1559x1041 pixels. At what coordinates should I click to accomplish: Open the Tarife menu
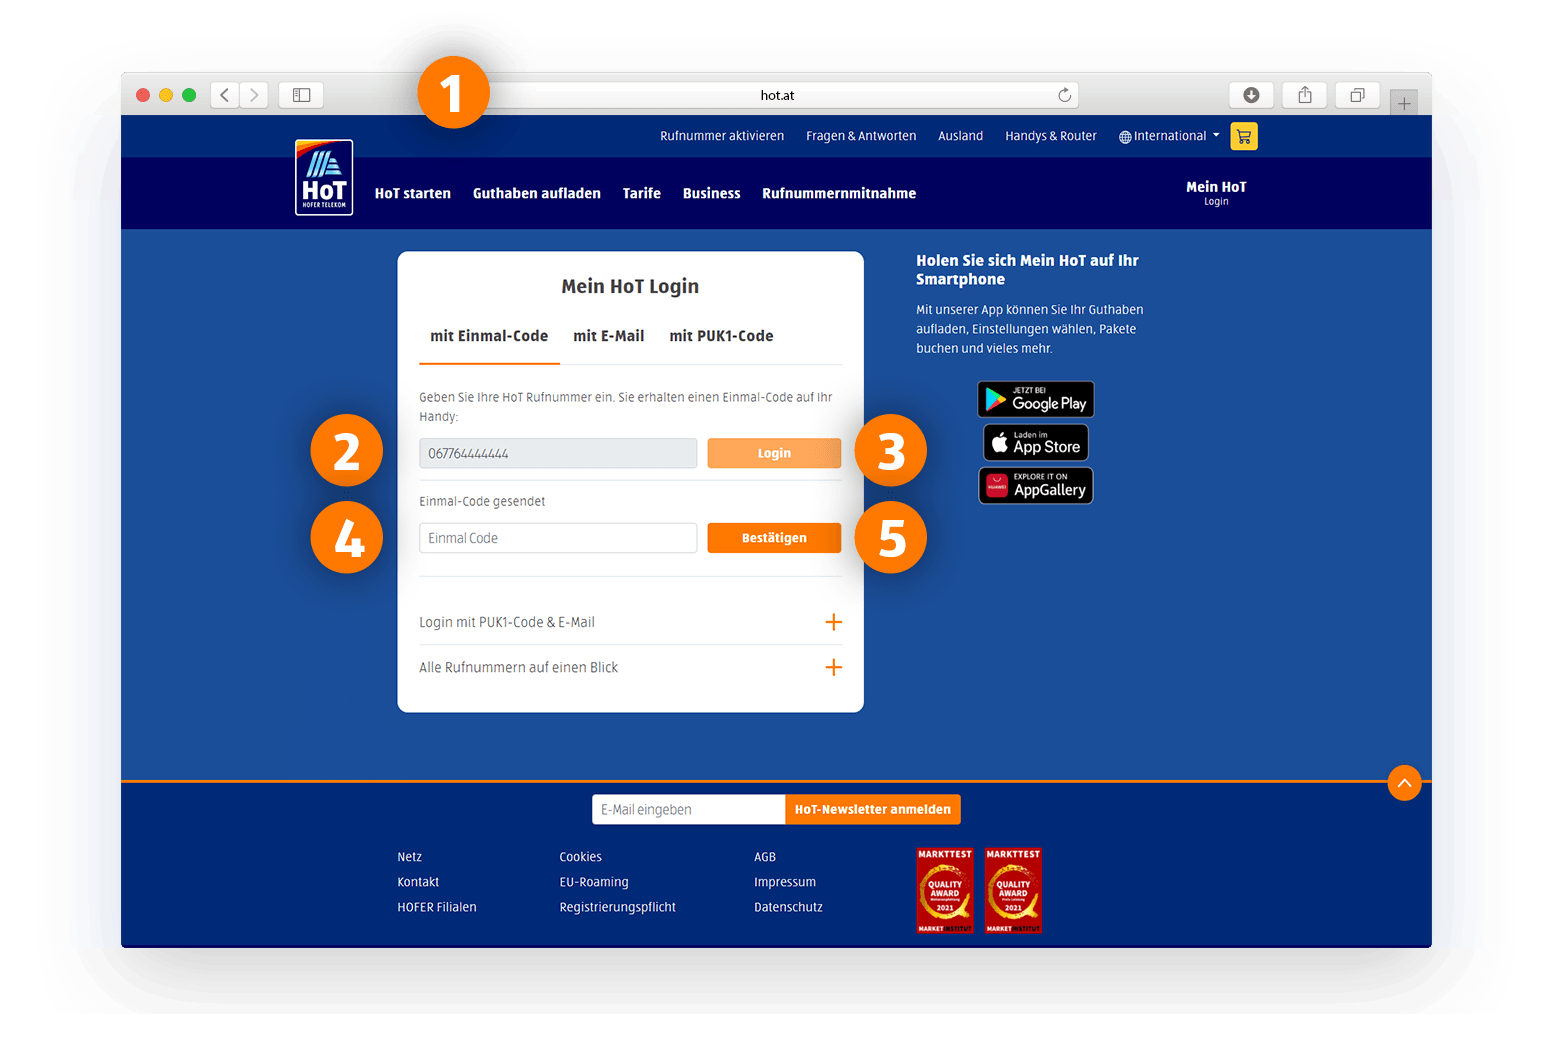642,194
